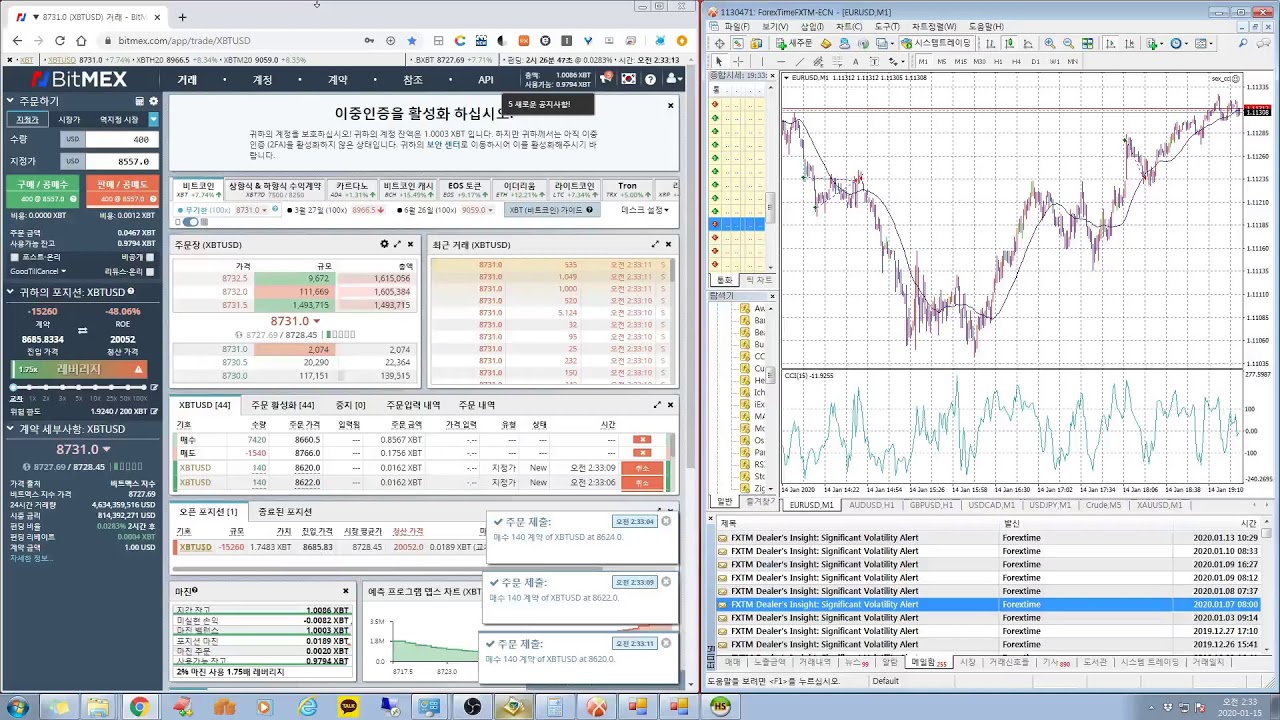Collapse the 주문하기 order panel

(x=11, y=101)
